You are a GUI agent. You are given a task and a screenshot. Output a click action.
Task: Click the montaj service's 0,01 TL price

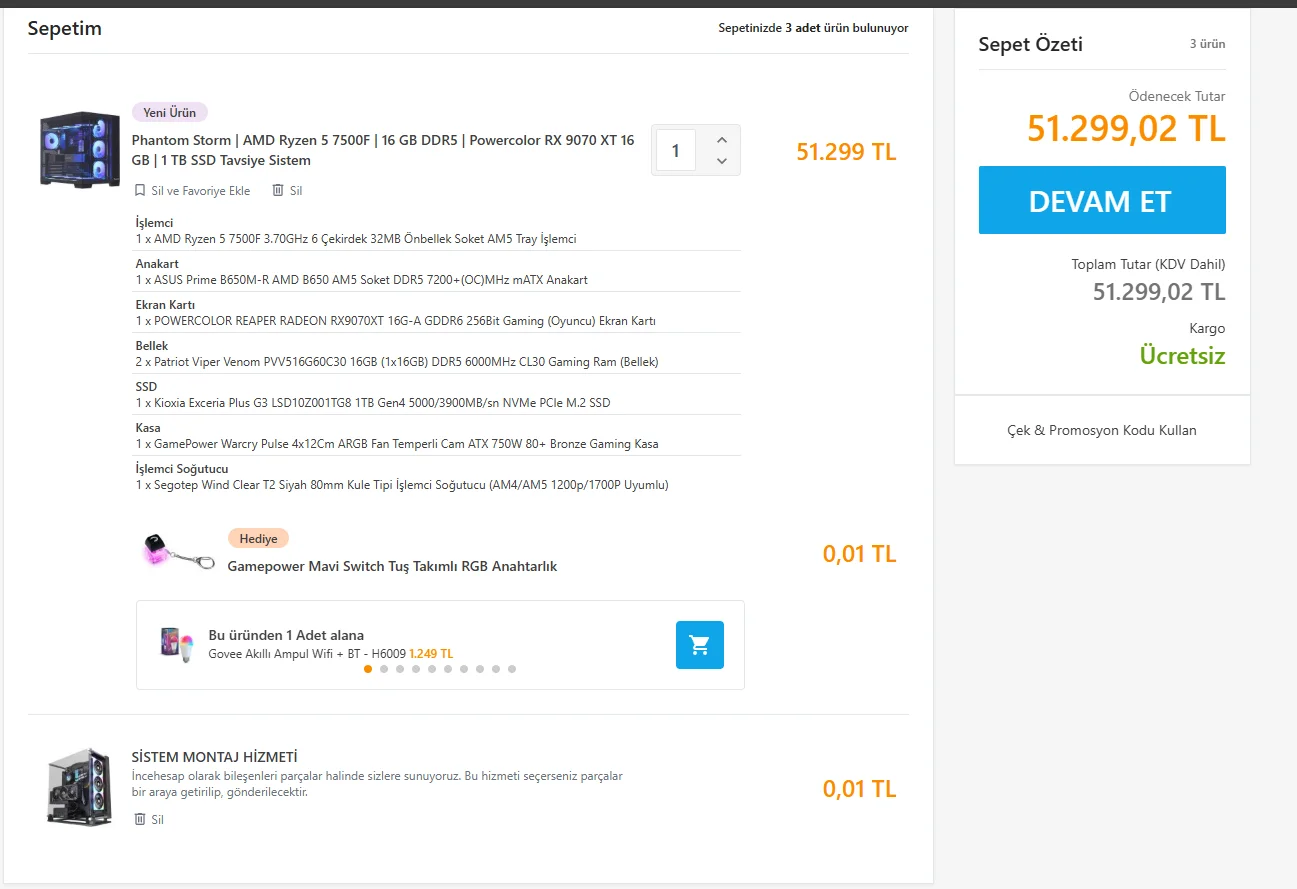[x=860, y=789]
